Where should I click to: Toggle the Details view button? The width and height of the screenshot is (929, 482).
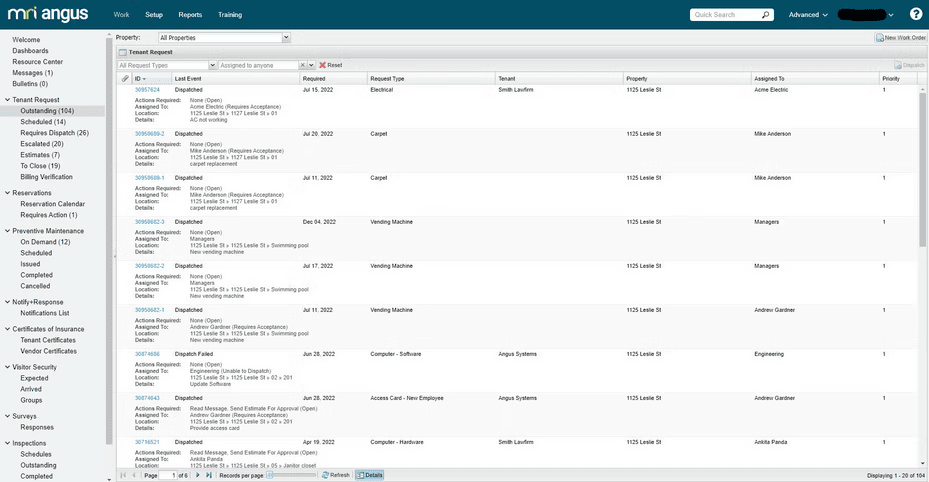pos(369,475)
